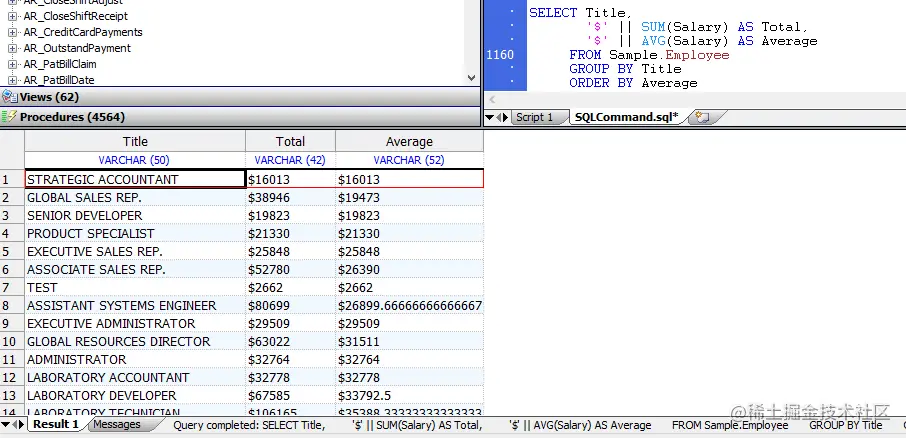This screenshot has height=438, width=906.
Task: Click the table list scroll down arrow
Action: pyautogui.click(x=471, y=77)
